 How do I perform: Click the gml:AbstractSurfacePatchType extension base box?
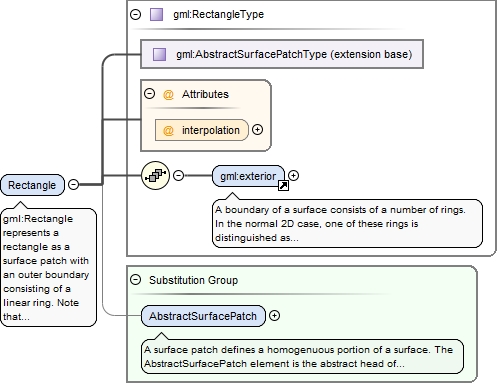(x=282, y=54)
